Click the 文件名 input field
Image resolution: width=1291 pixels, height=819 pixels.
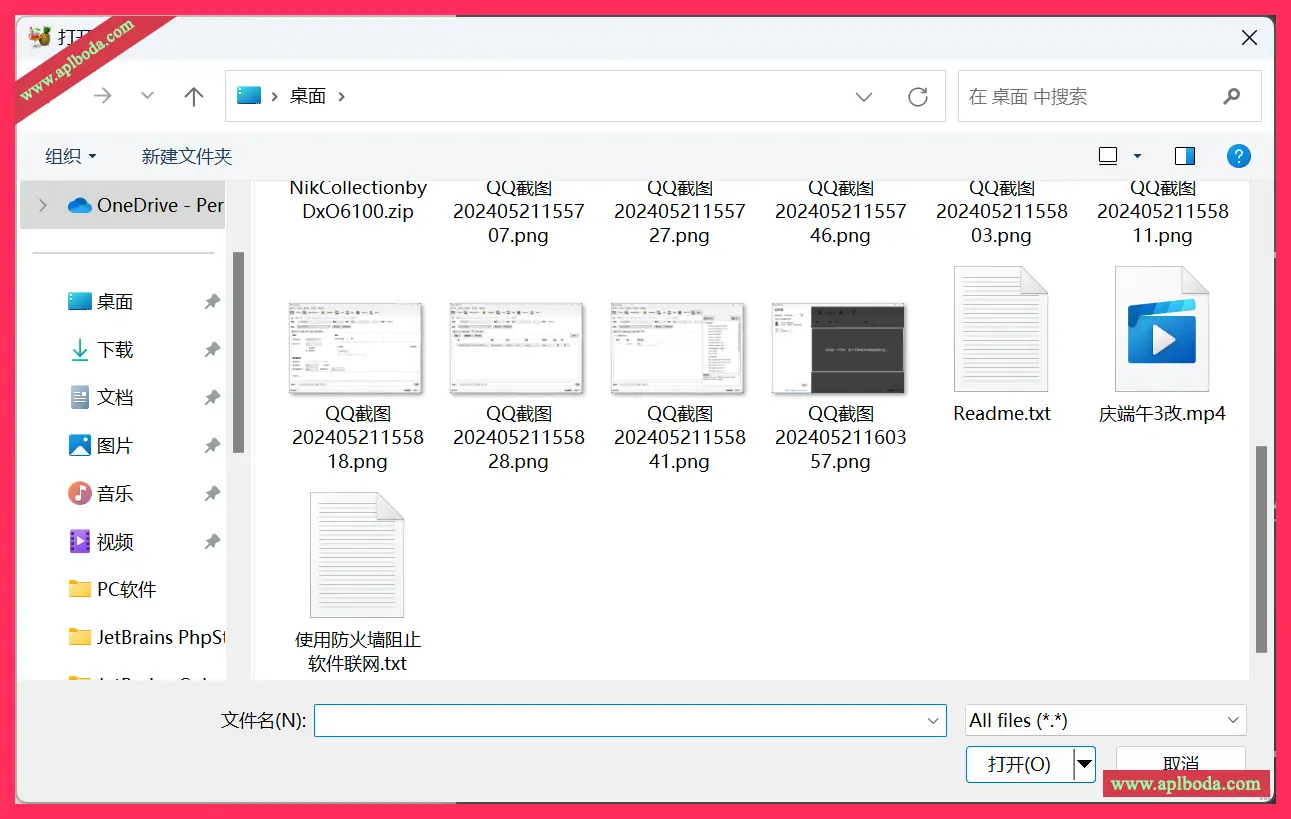620,720
